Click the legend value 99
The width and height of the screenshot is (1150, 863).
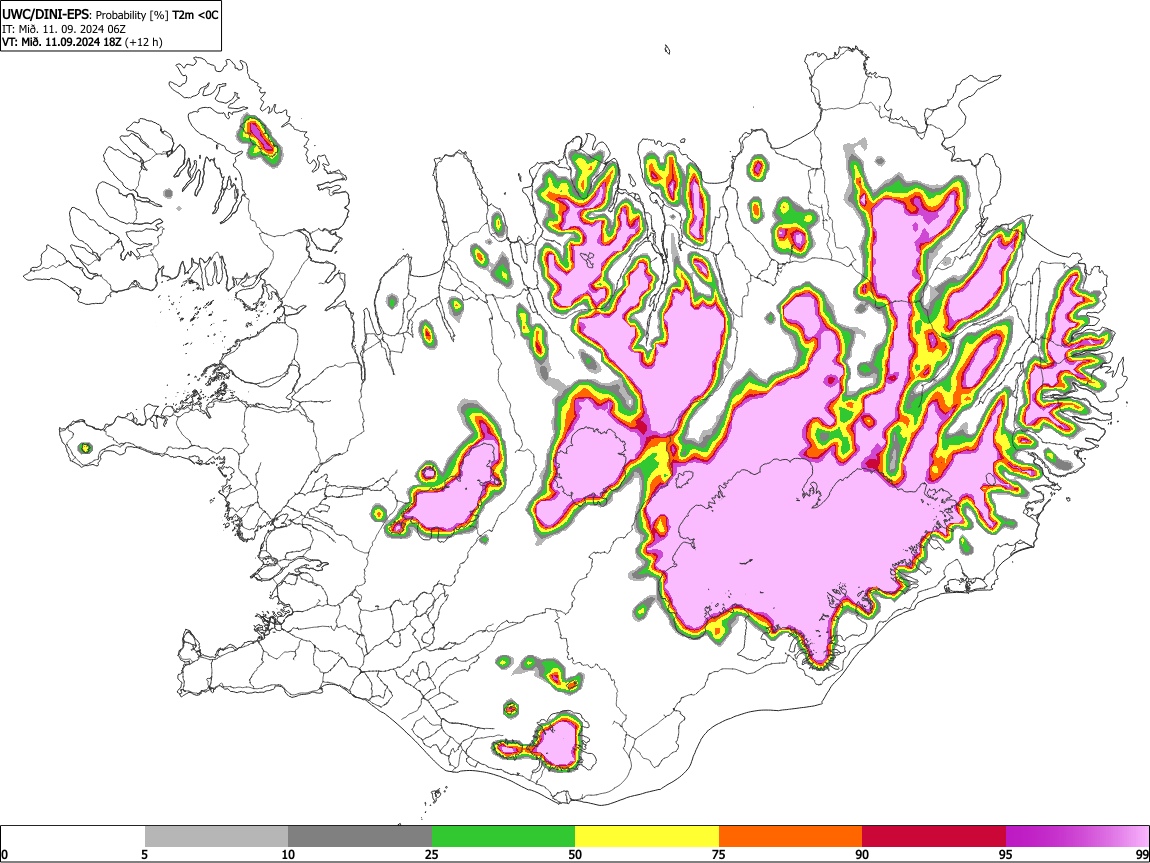1142,855
